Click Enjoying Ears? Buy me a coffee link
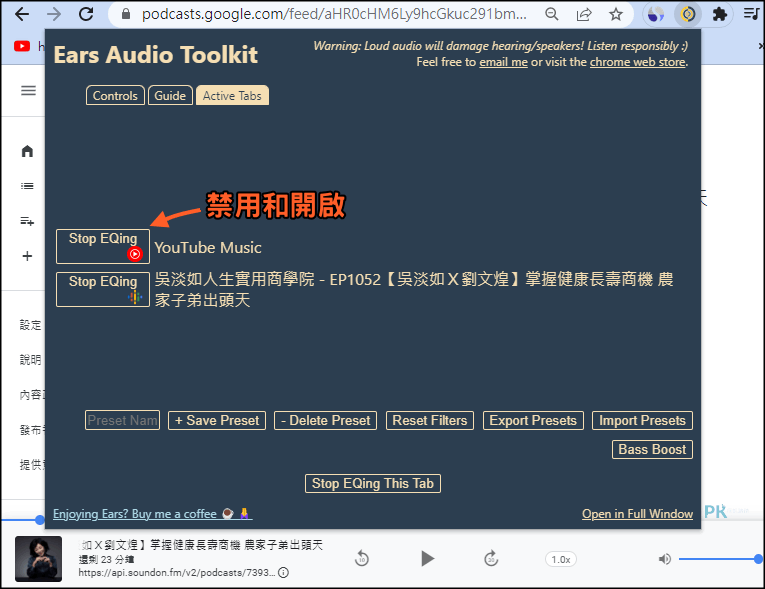 pos(153,514)
